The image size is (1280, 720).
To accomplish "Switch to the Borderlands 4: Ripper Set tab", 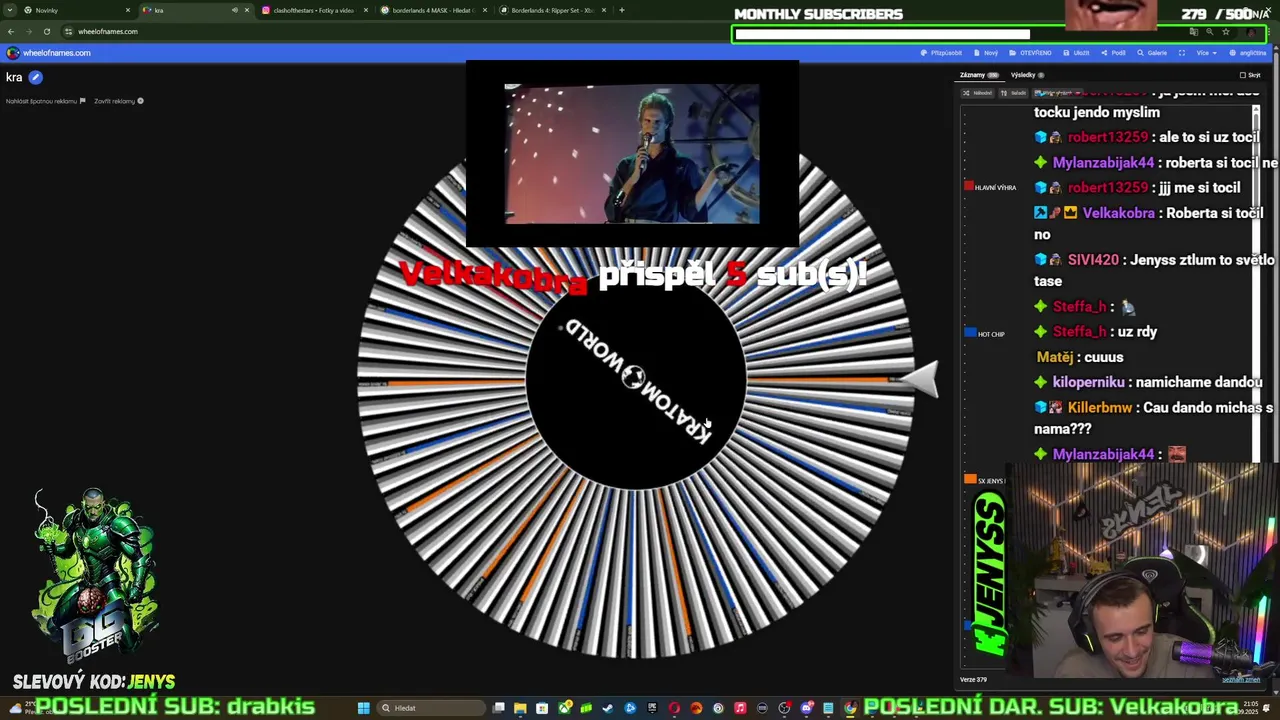I will coord(551,10).
